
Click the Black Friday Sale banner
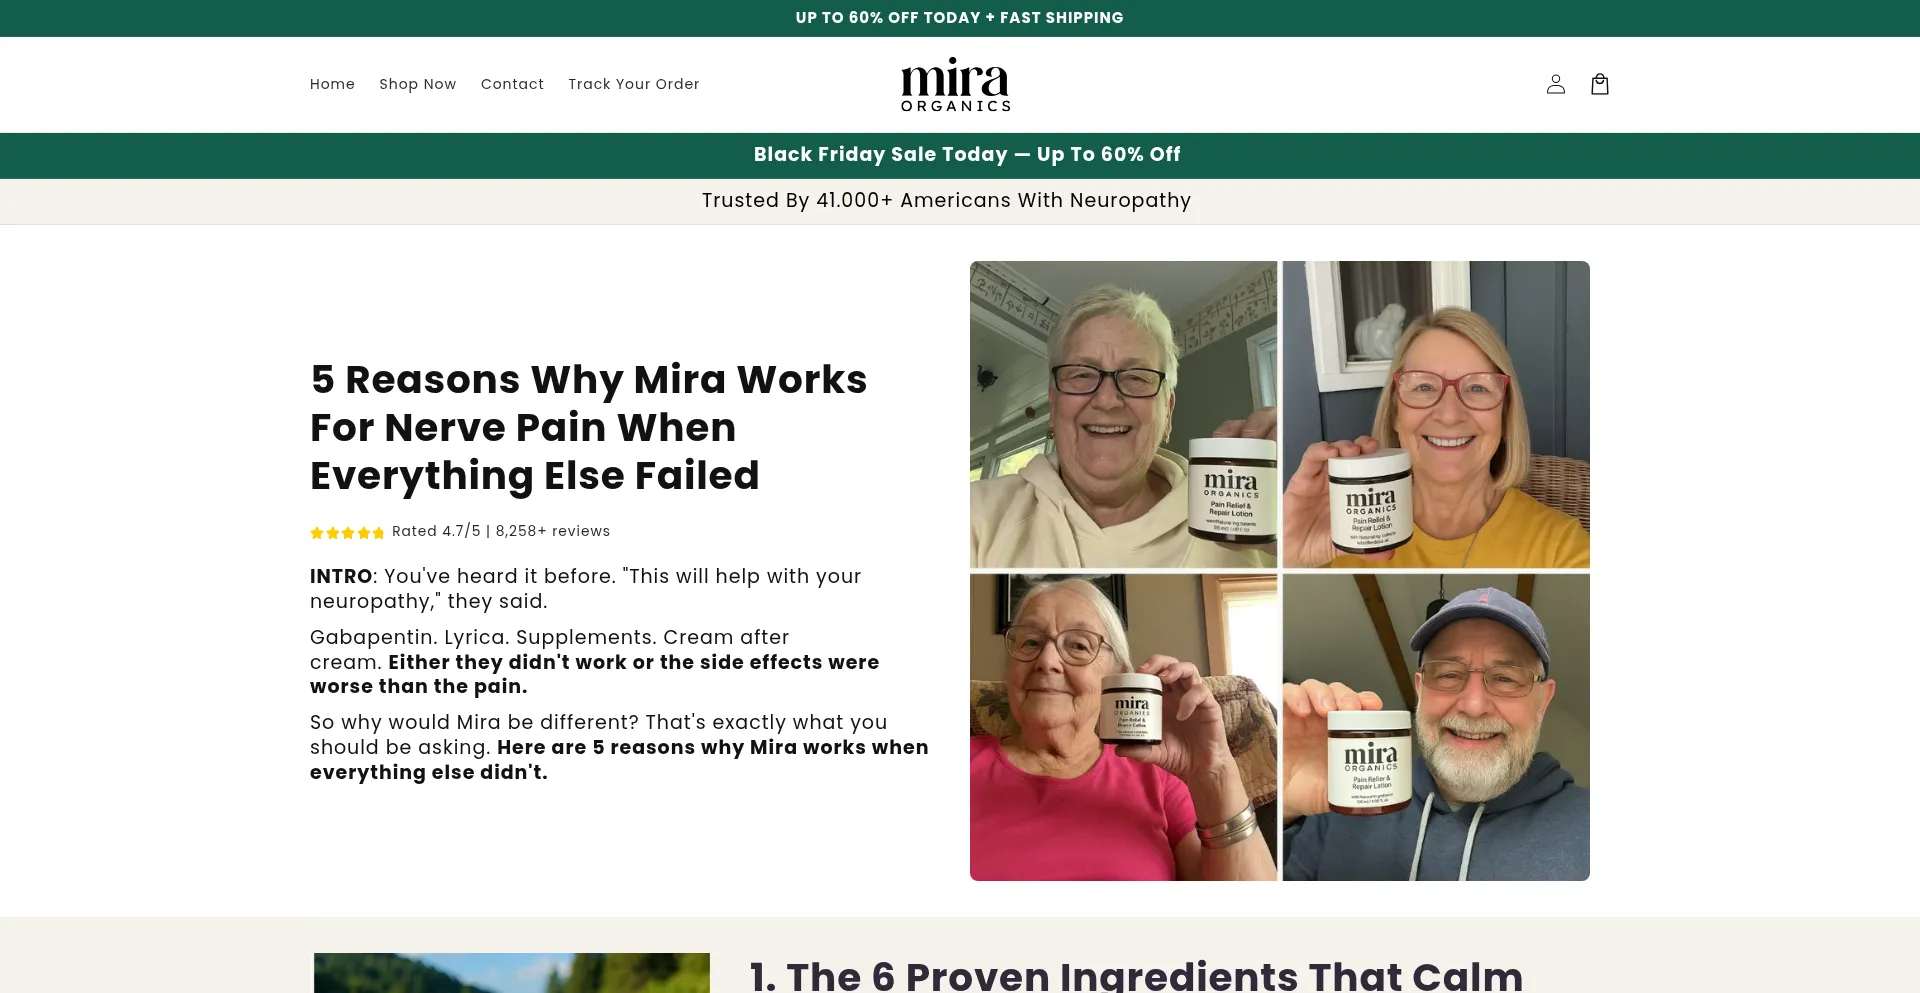point(960,155)
